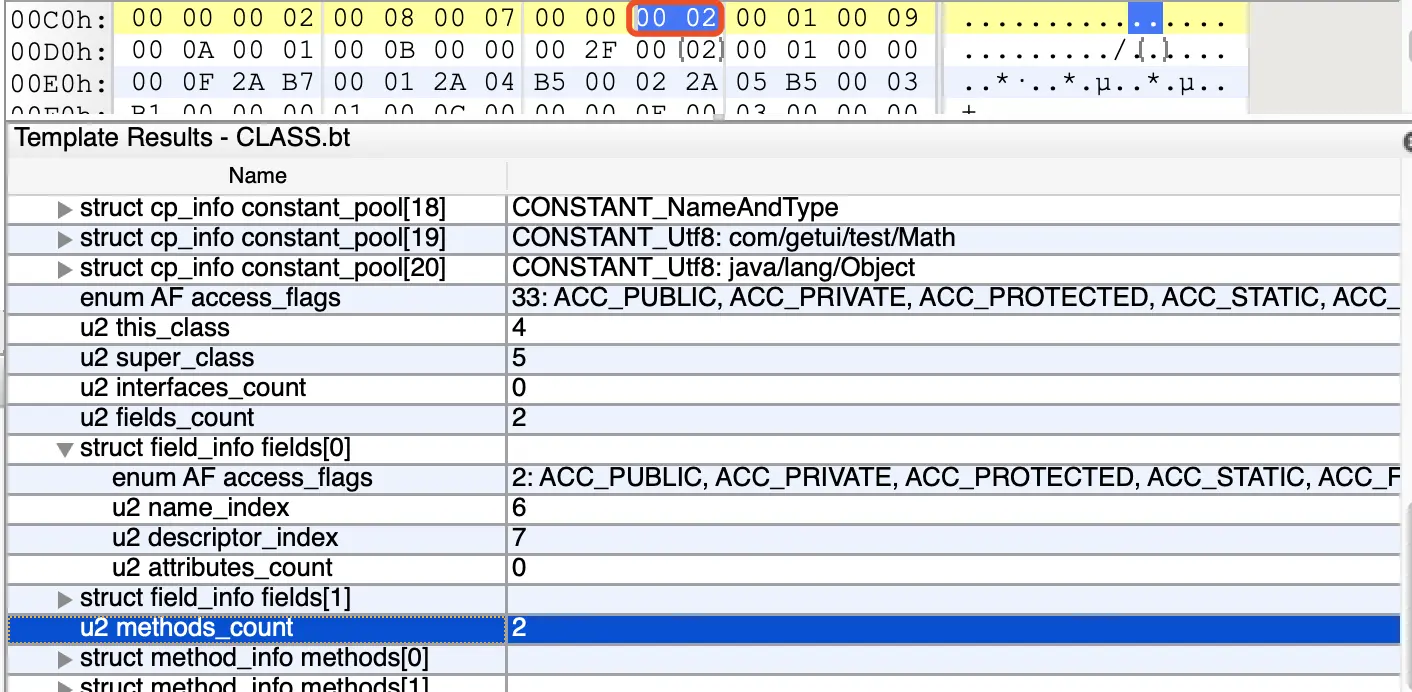
Task: Select the u2 name_index row
Action: [704, 508]
